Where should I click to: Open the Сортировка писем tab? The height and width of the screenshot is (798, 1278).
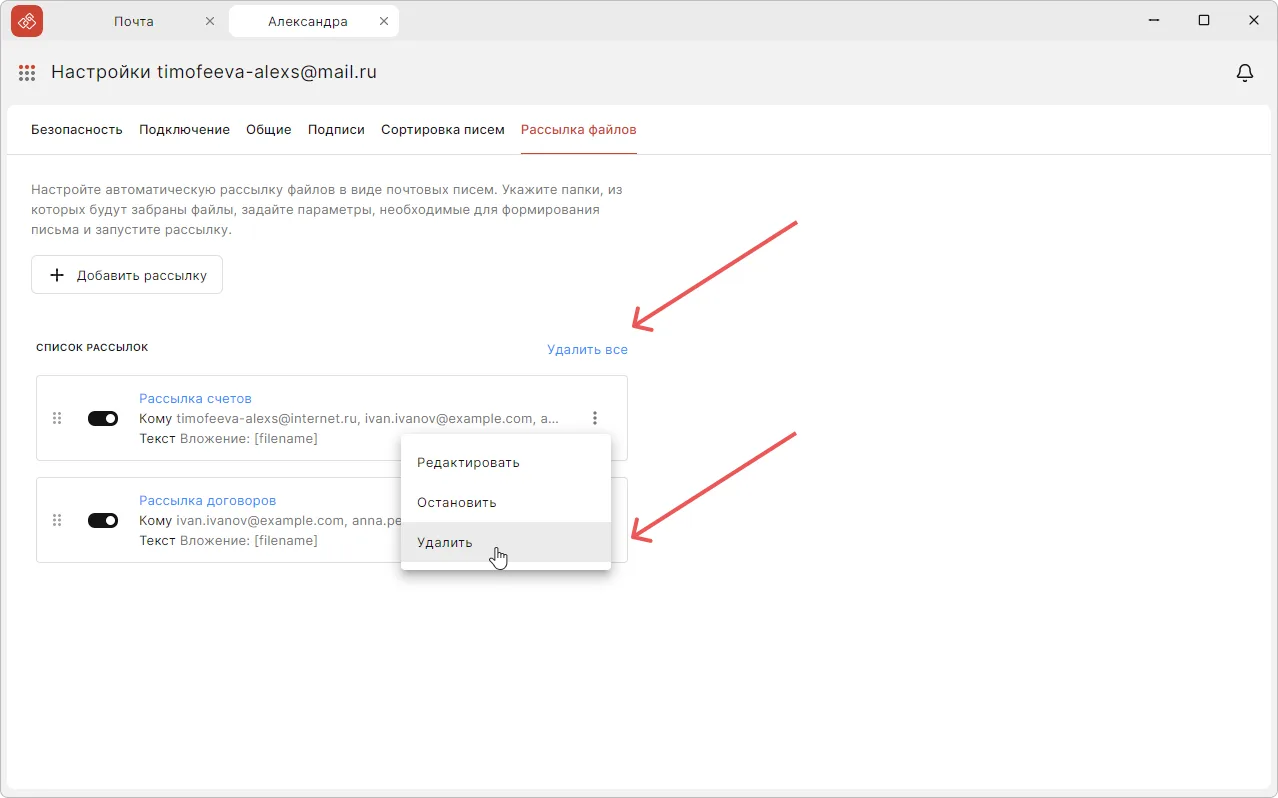442,130
